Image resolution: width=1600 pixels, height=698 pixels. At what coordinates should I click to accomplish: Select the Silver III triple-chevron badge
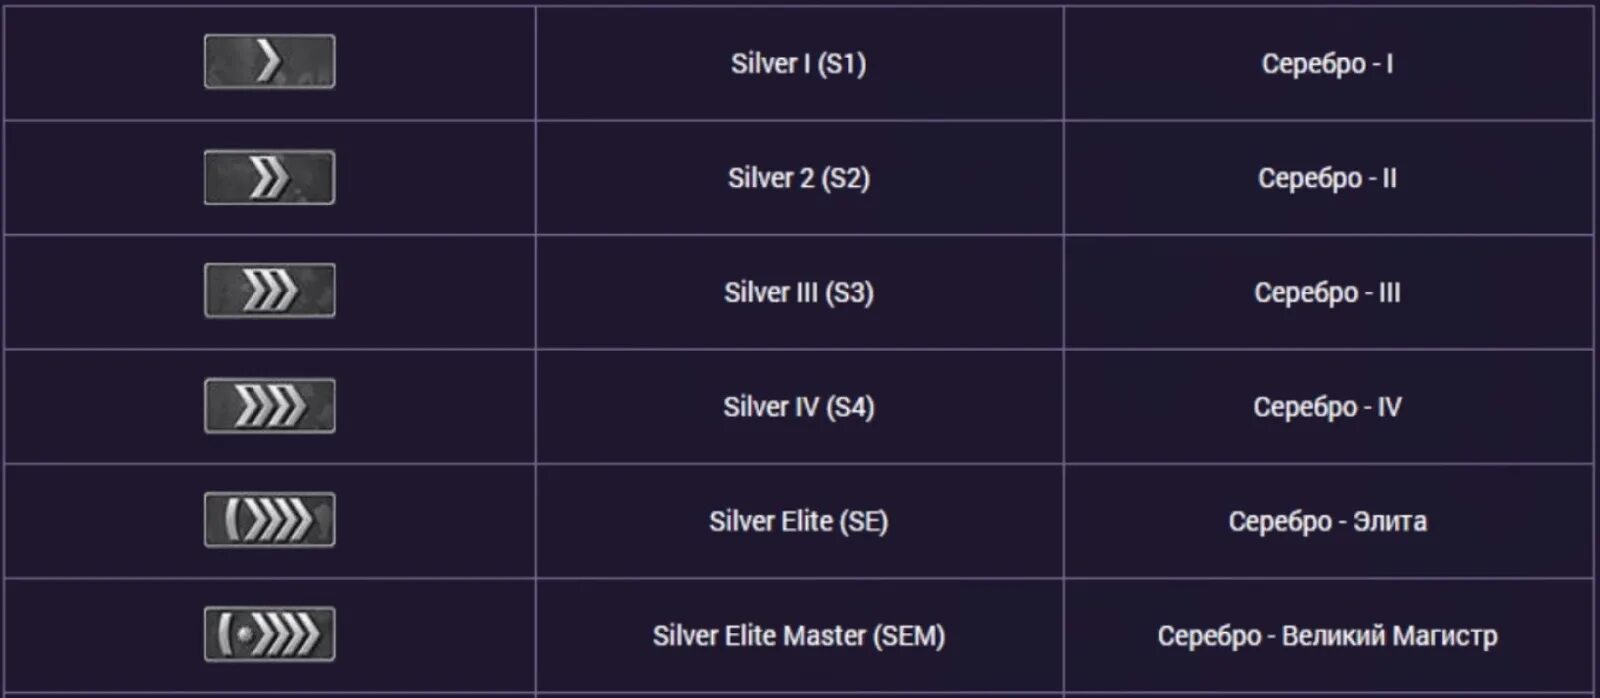point(269,291)
